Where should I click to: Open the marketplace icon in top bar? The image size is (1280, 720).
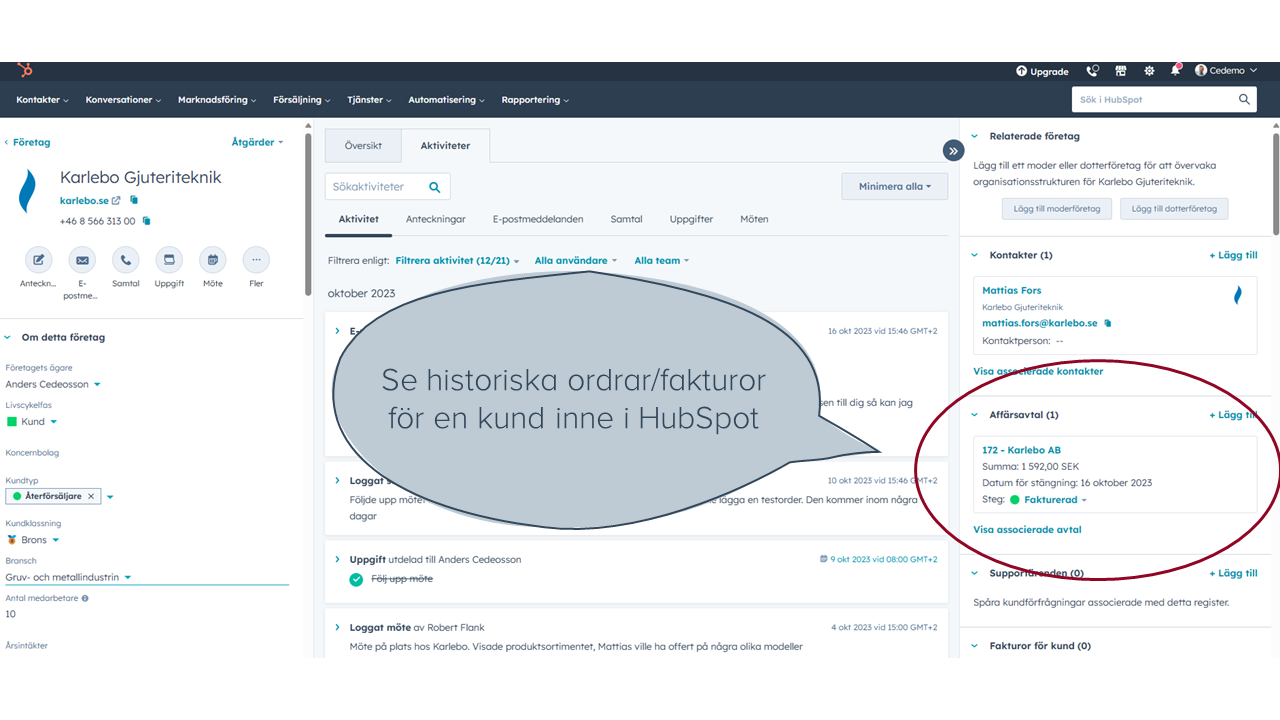pos(1121,71)
